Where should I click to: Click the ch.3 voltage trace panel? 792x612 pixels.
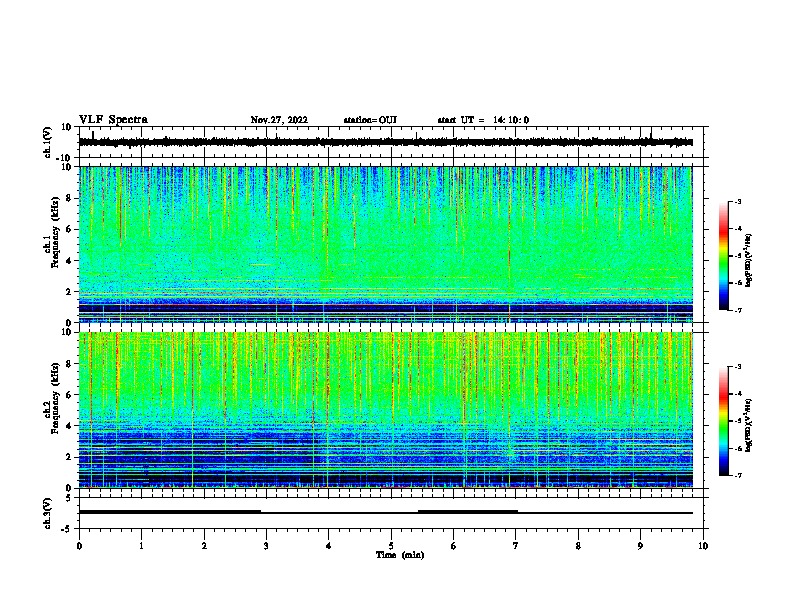coord(391,513)
